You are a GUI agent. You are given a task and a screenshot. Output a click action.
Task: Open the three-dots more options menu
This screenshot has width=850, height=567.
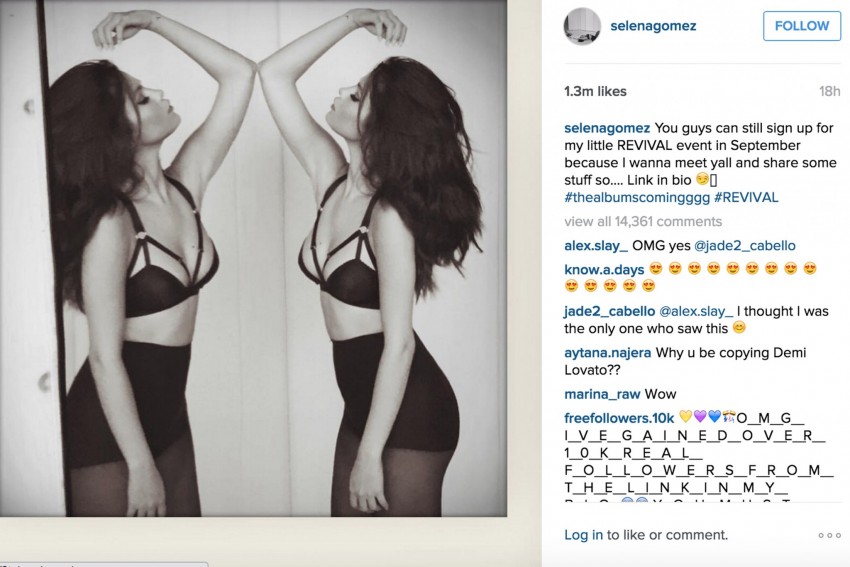click(x=829, y=535)
